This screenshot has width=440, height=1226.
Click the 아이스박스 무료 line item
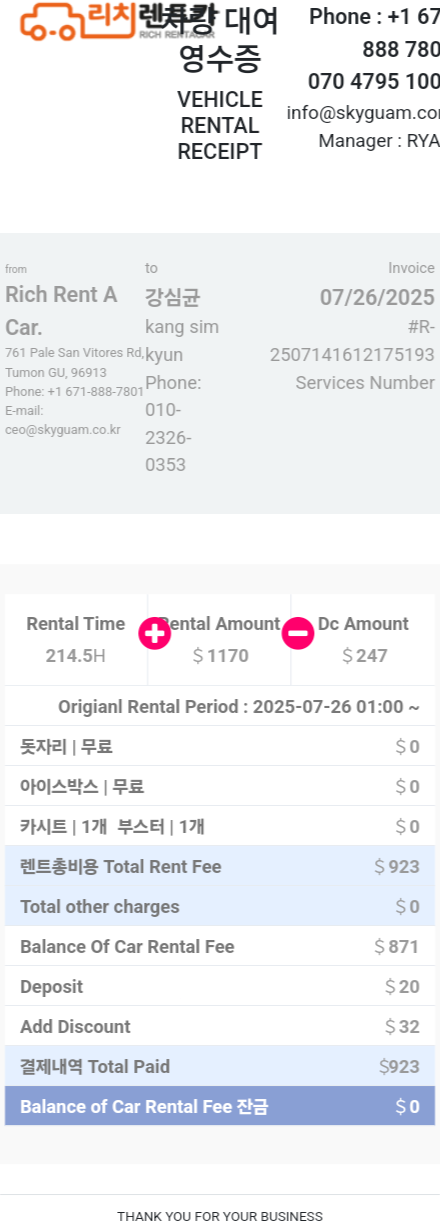tap(220, 786)
